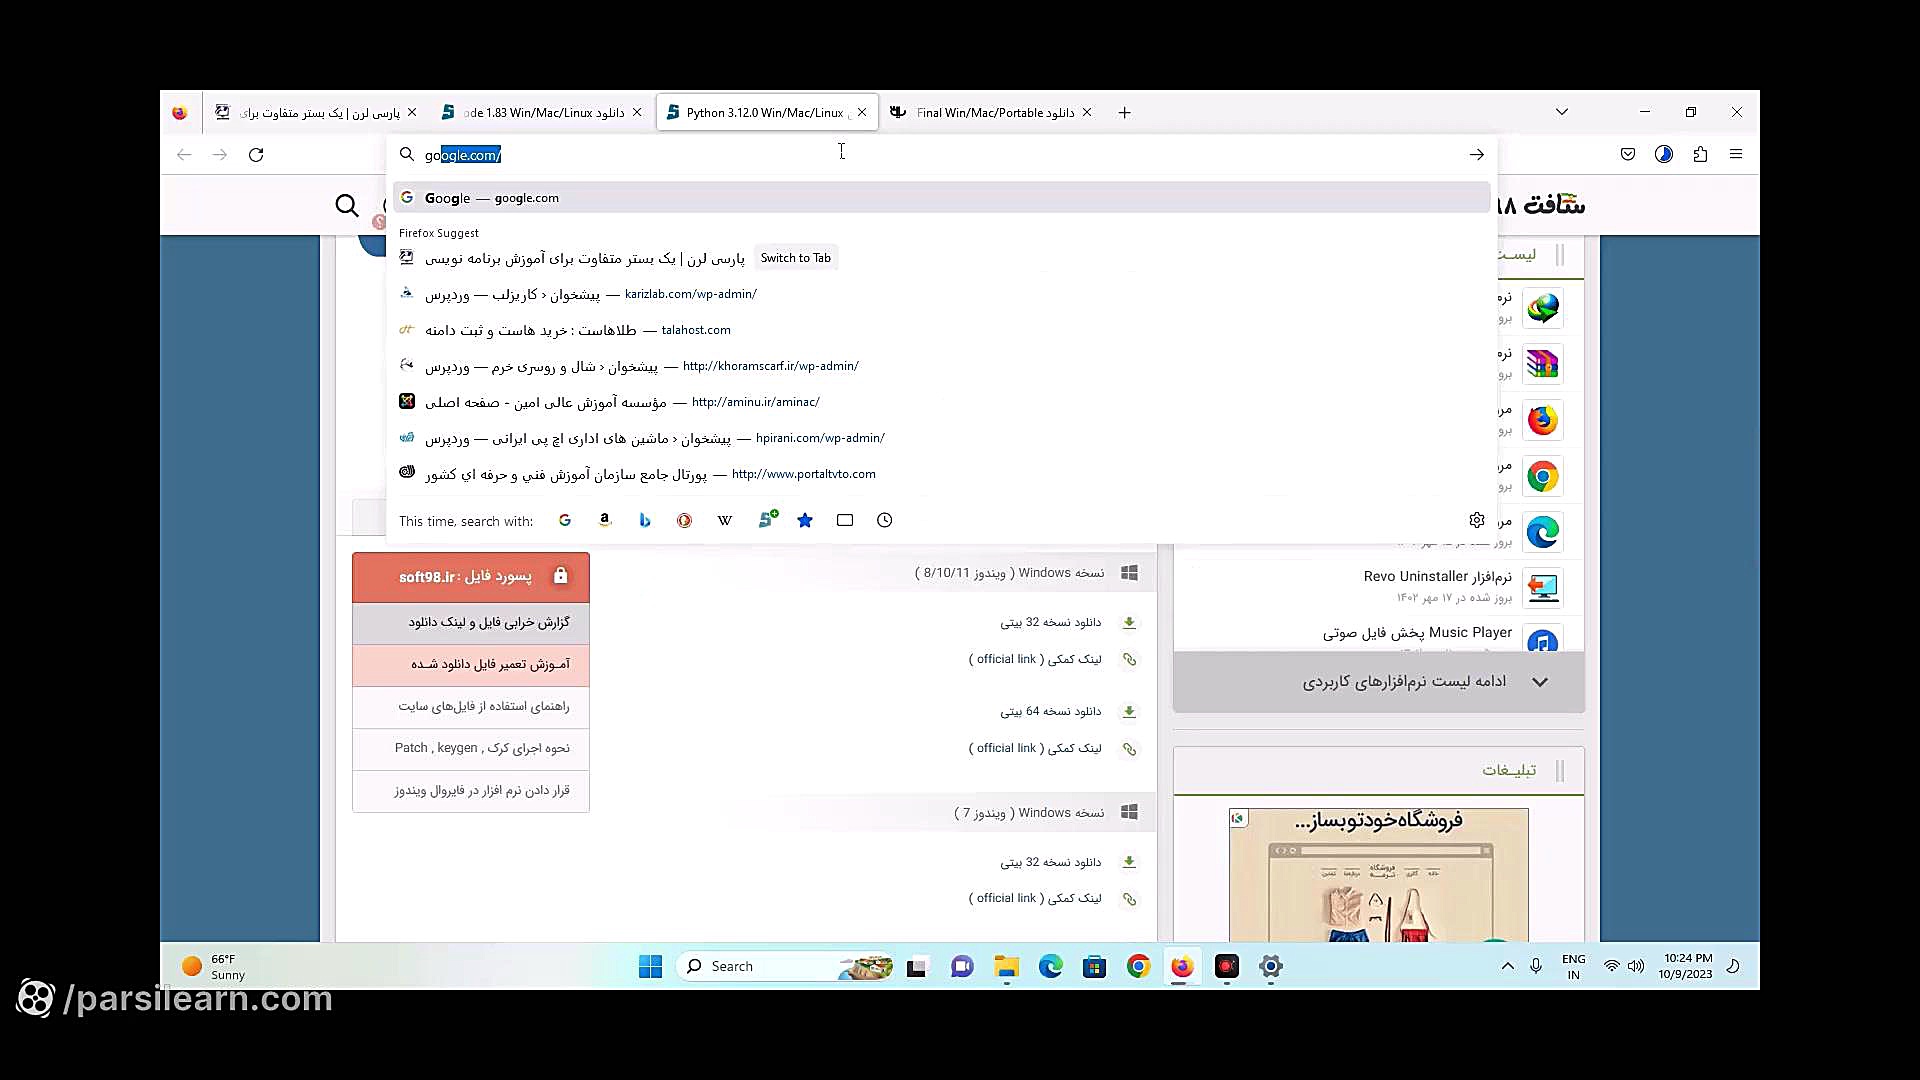
Task: Open the talahost.com suggestion
Action: click(x=940, y=330)
